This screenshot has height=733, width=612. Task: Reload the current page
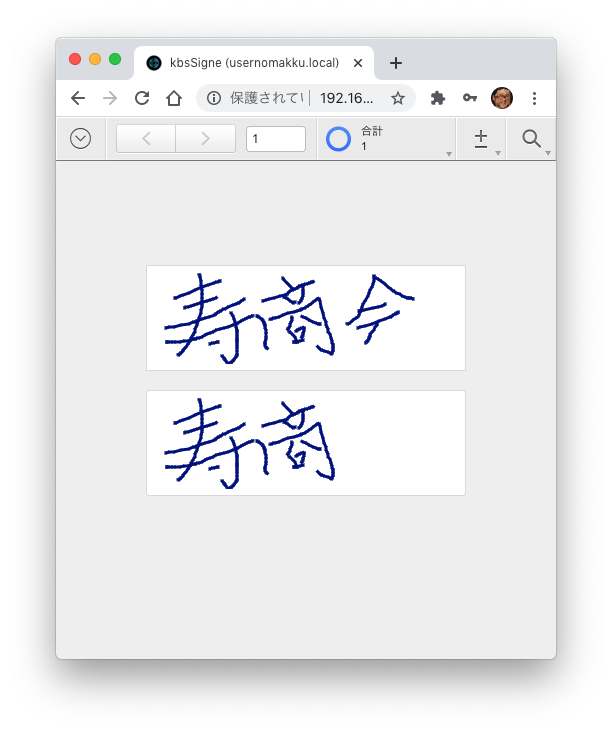(x=142, y=99)
